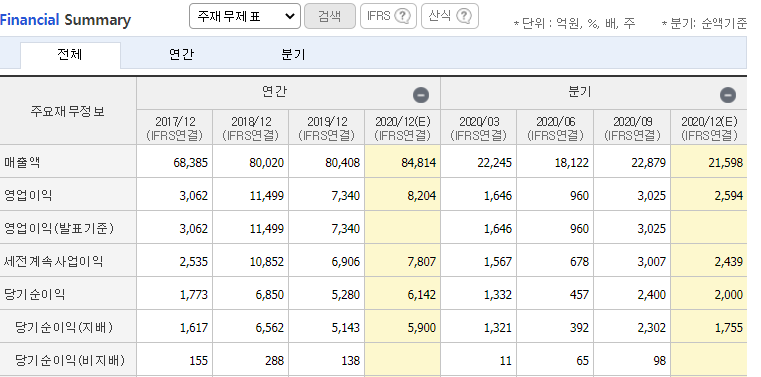This screenshot has height=377, width=761.
Task: Click the 2,594 estimated quarterly operating profit
Action: coord(728,196)
